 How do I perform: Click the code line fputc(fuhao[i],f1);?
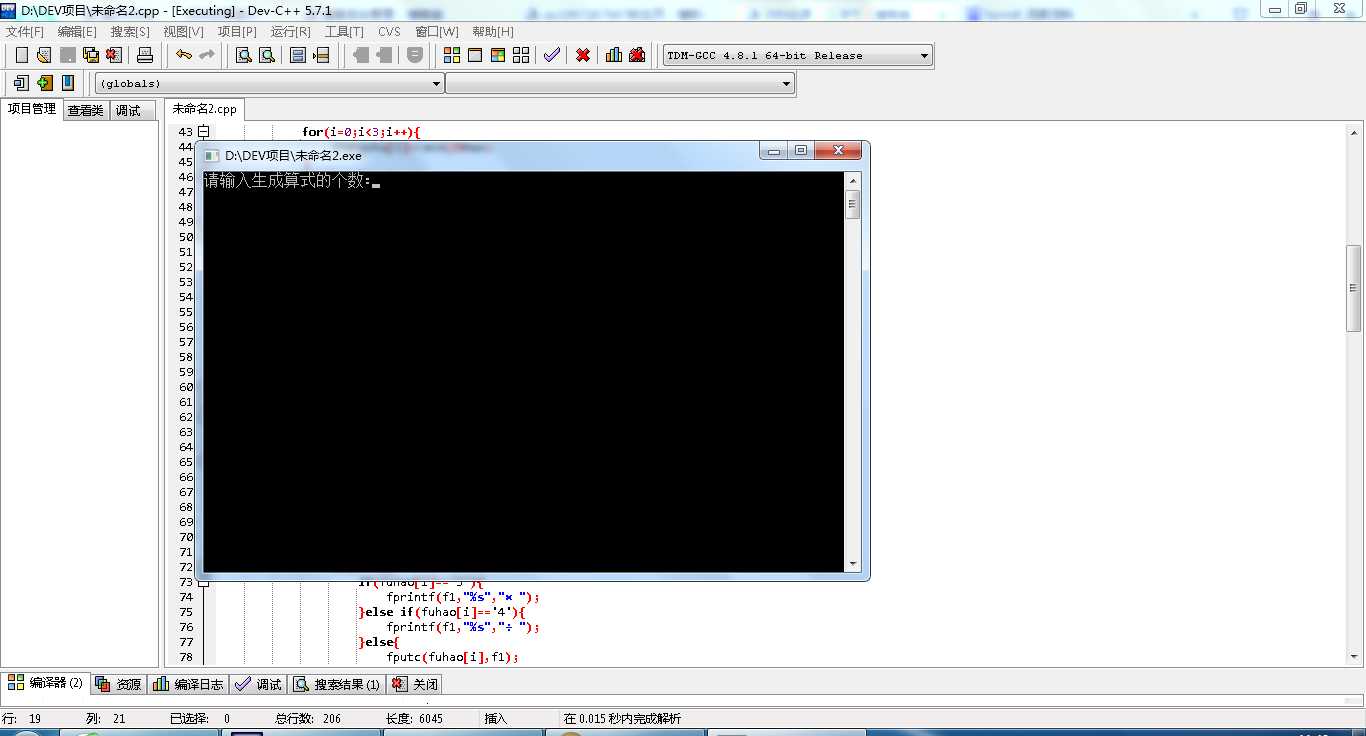pos(452,657)
